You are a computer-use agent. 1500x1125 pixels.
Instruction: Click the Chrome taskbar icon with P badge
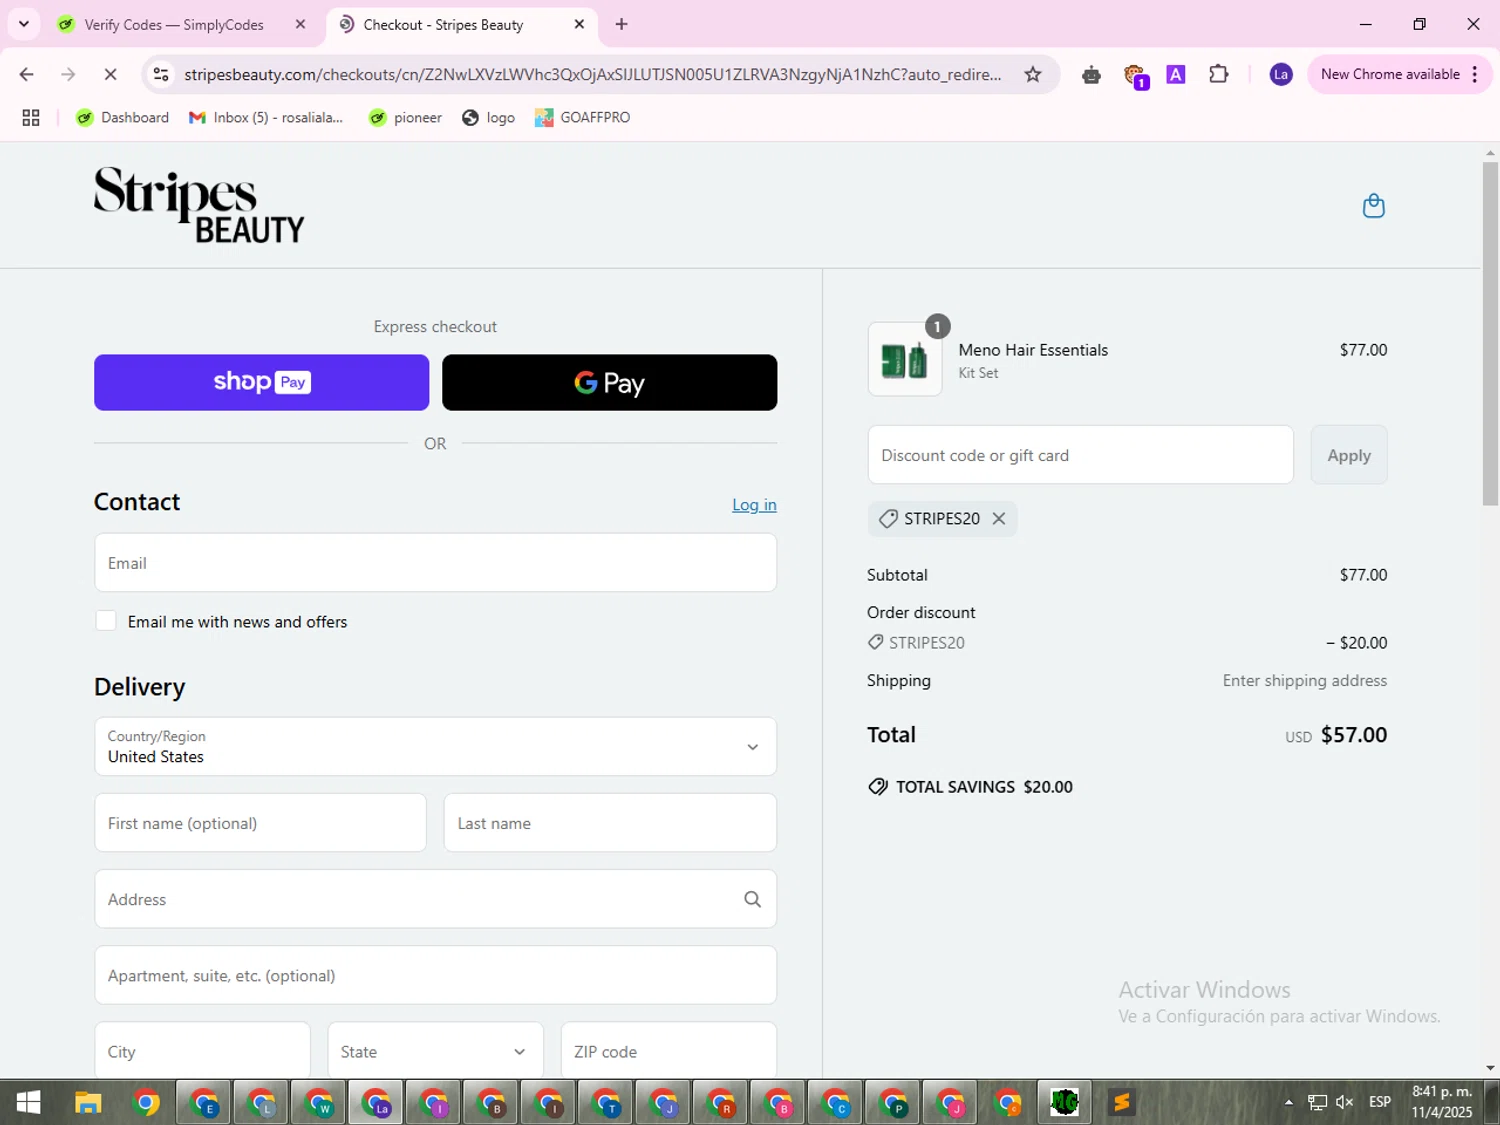pyautogui.click(x=893, y=1102)
